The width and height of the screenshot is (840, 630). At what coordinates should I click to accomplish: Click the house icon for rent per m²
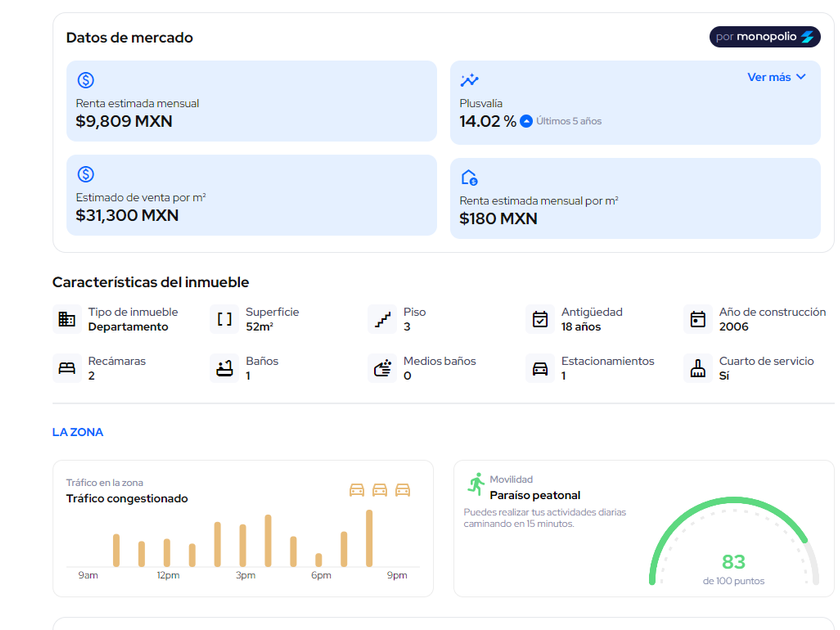469,178
